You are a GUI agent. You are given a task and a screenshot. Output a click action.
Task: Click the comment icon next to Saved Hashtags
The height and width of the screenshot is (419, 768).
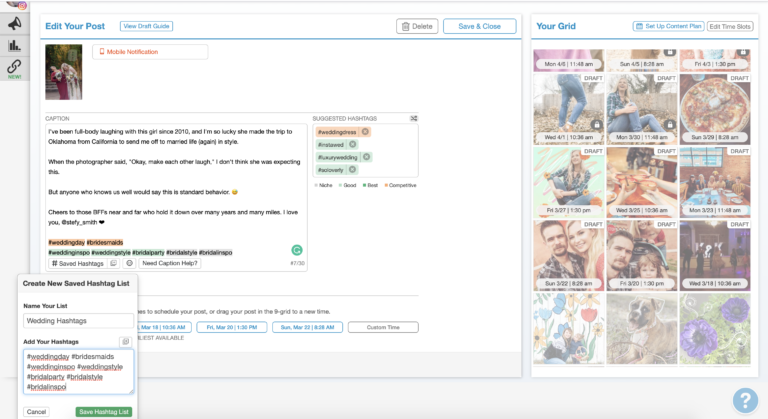pos(114,263)
